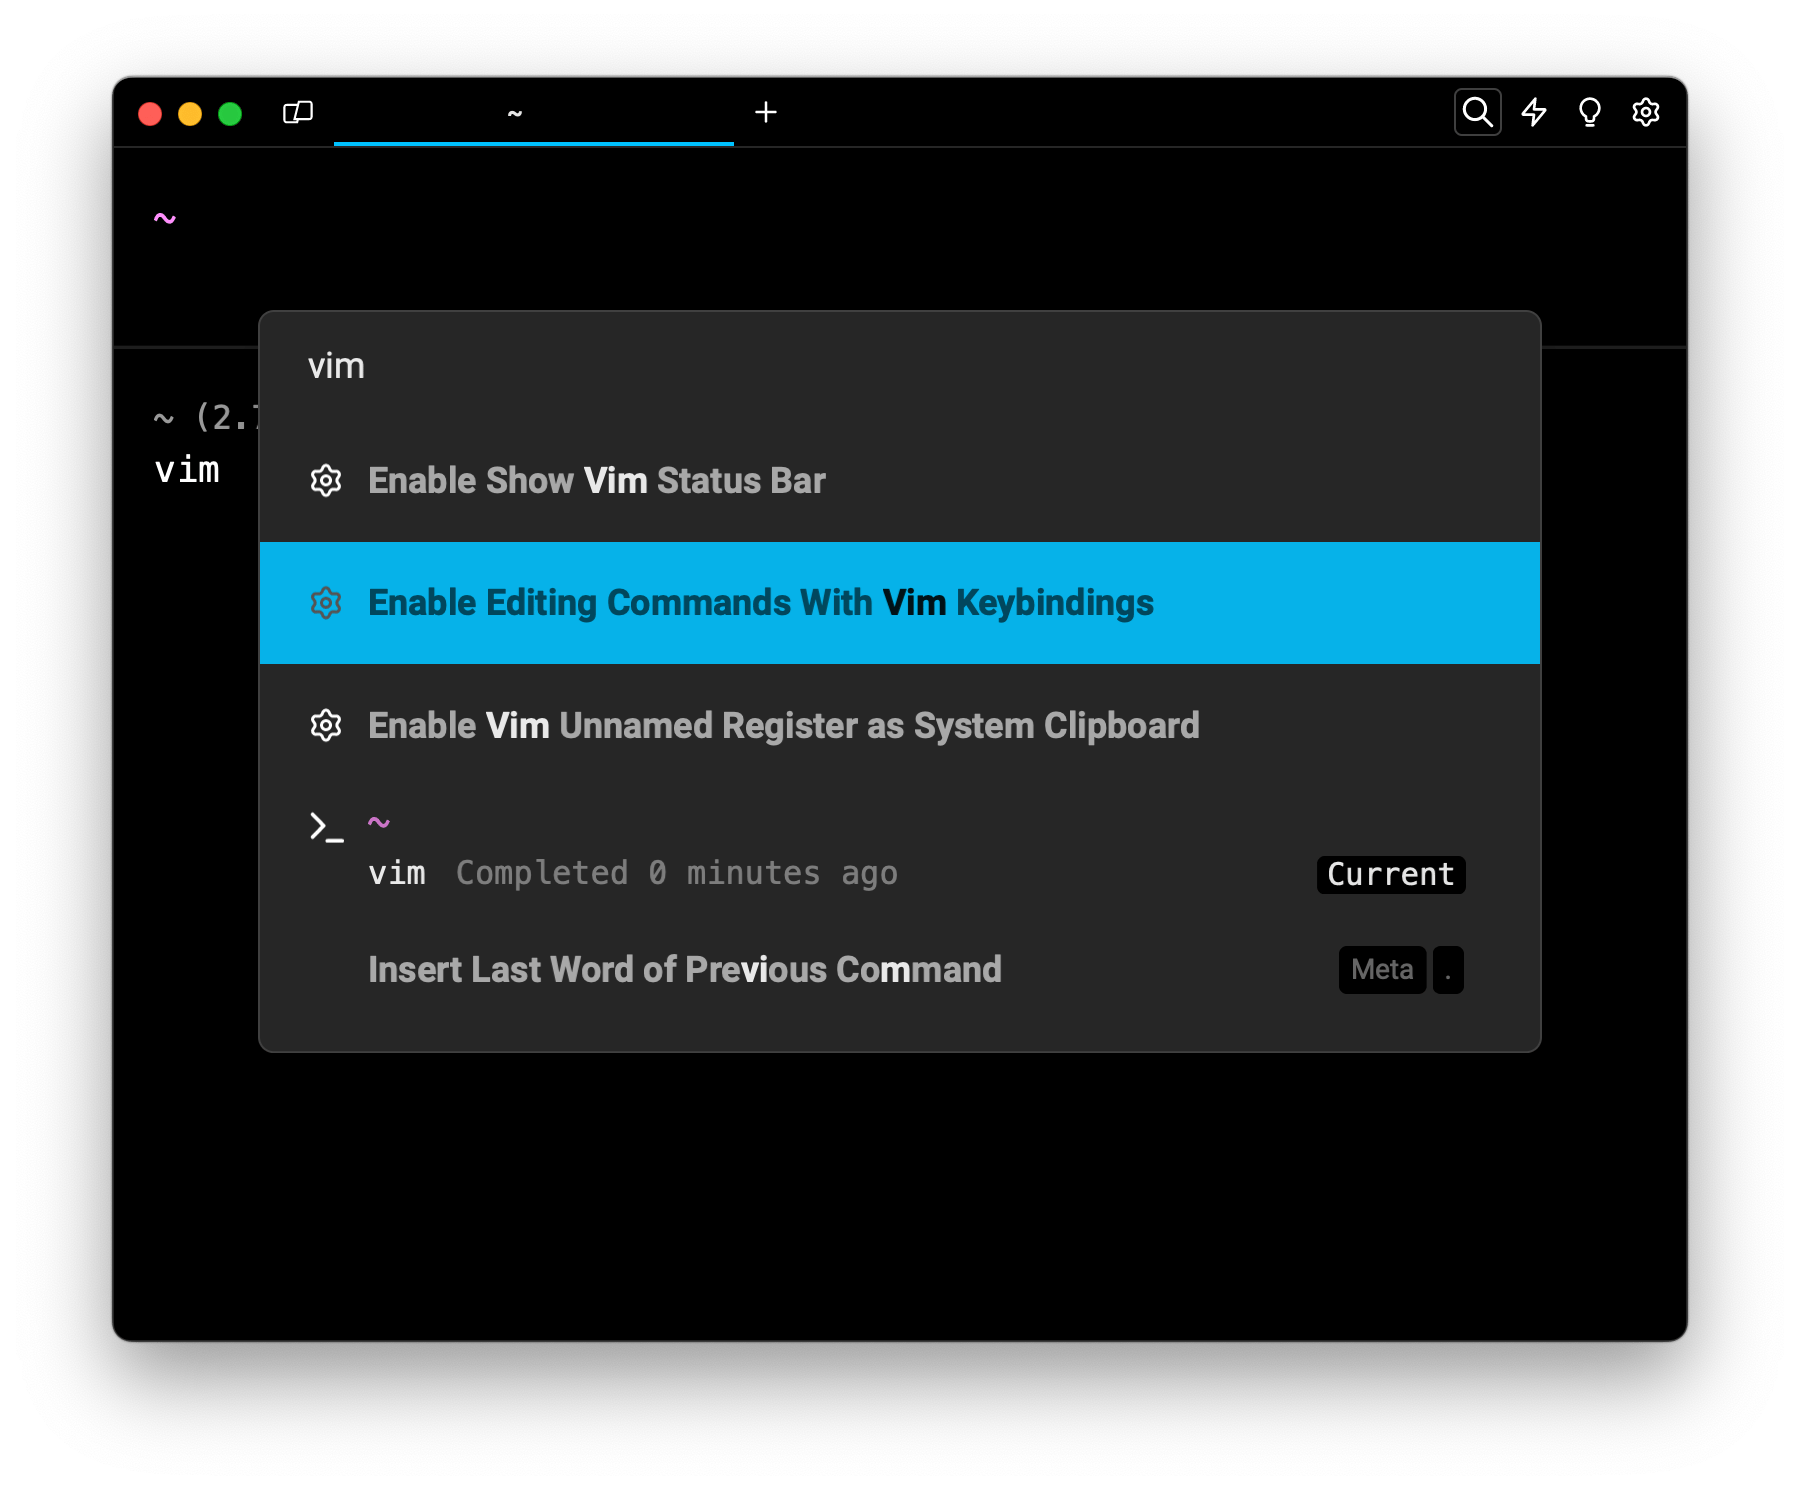Add a new tab with the plus icon
Screen dimensions: 1800x1490
766,112
